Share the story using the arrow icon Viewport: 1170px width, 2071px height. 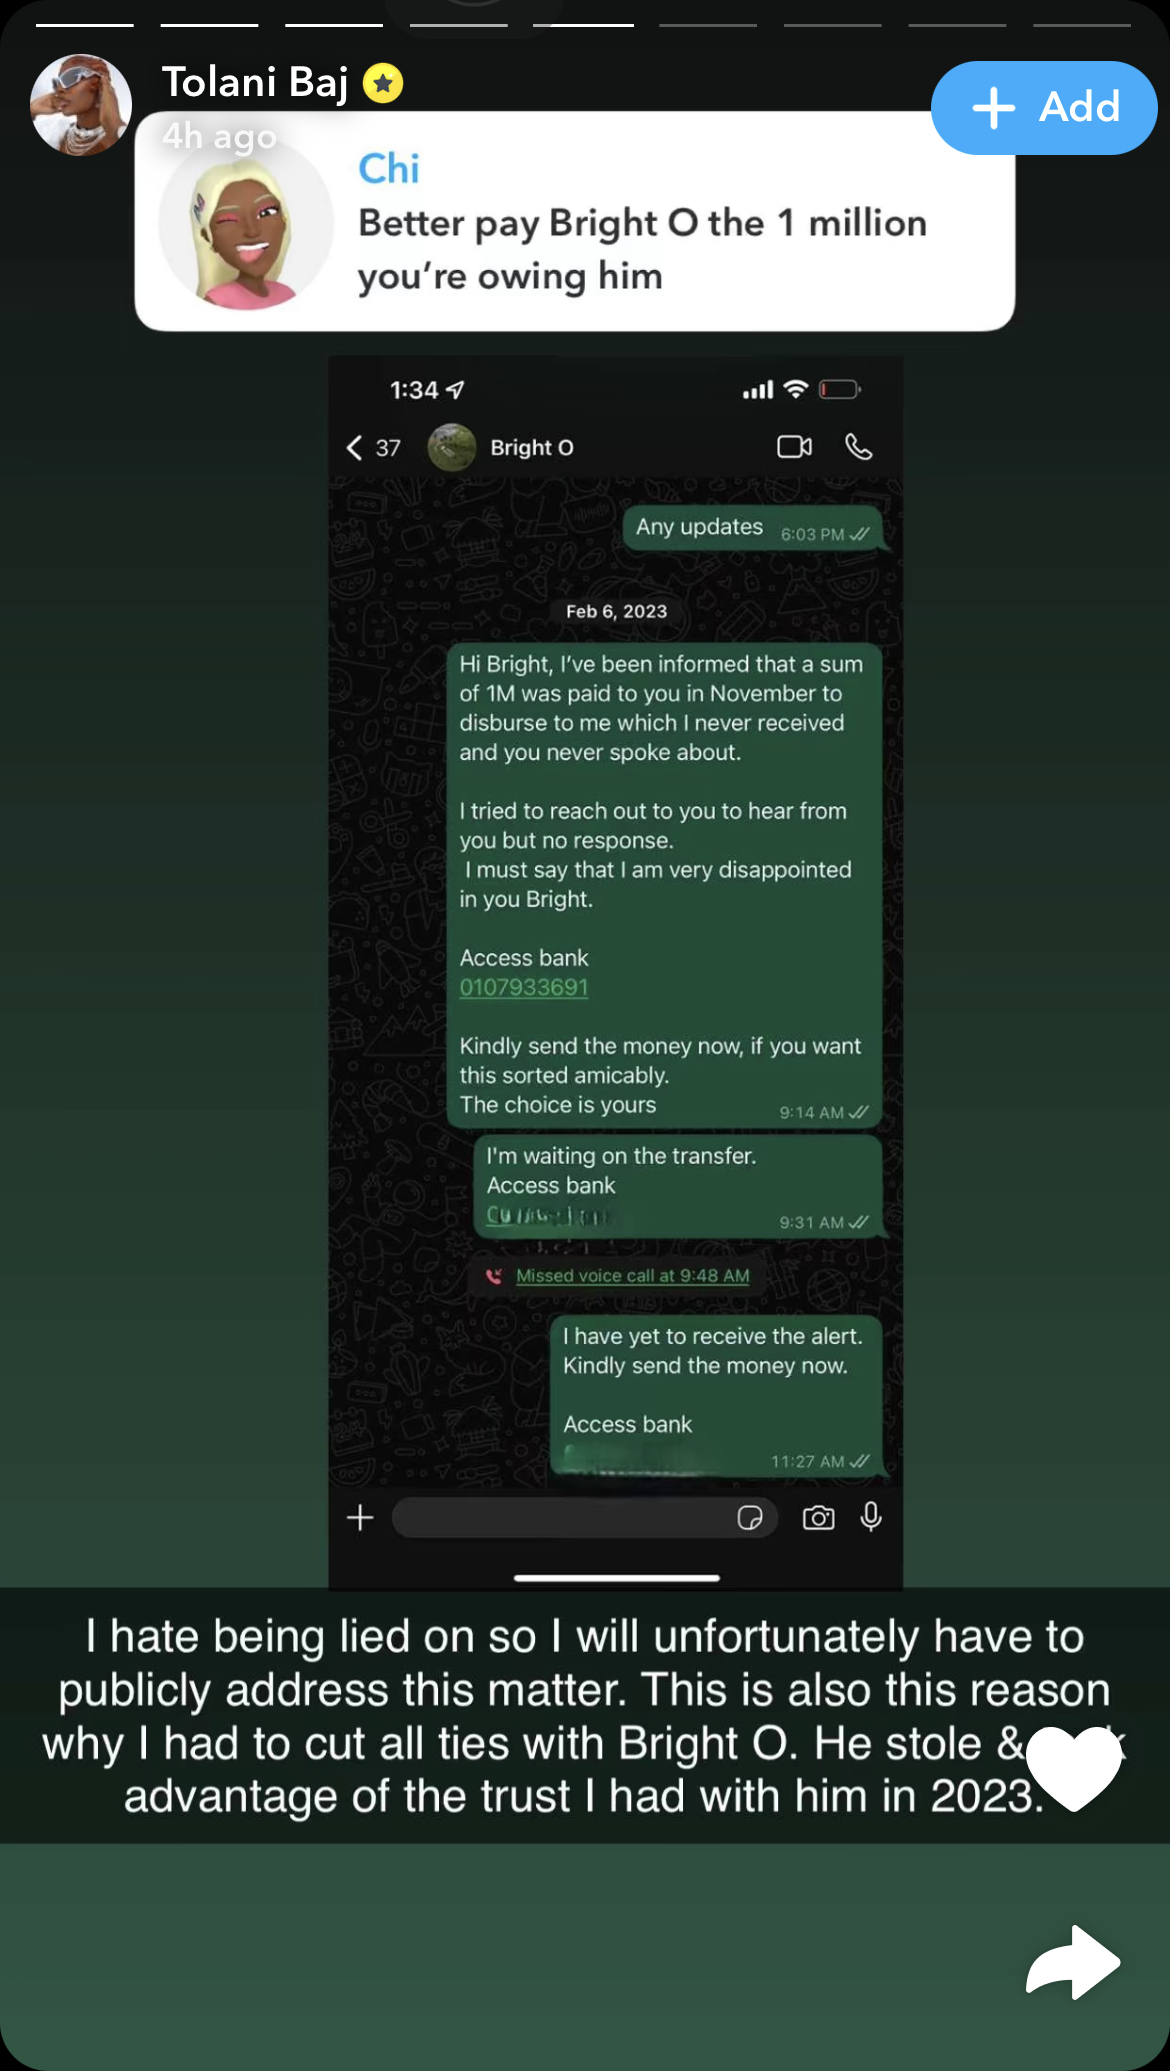[x=1073, y=1962]
